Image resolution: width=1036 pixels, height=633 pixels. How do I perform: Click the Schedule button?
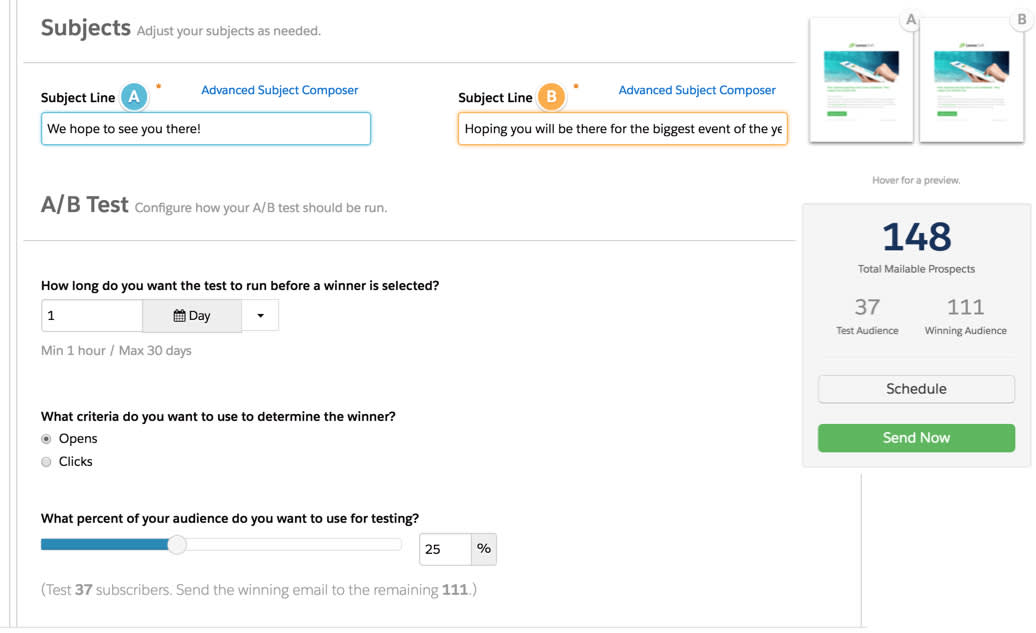click(916, 388)
